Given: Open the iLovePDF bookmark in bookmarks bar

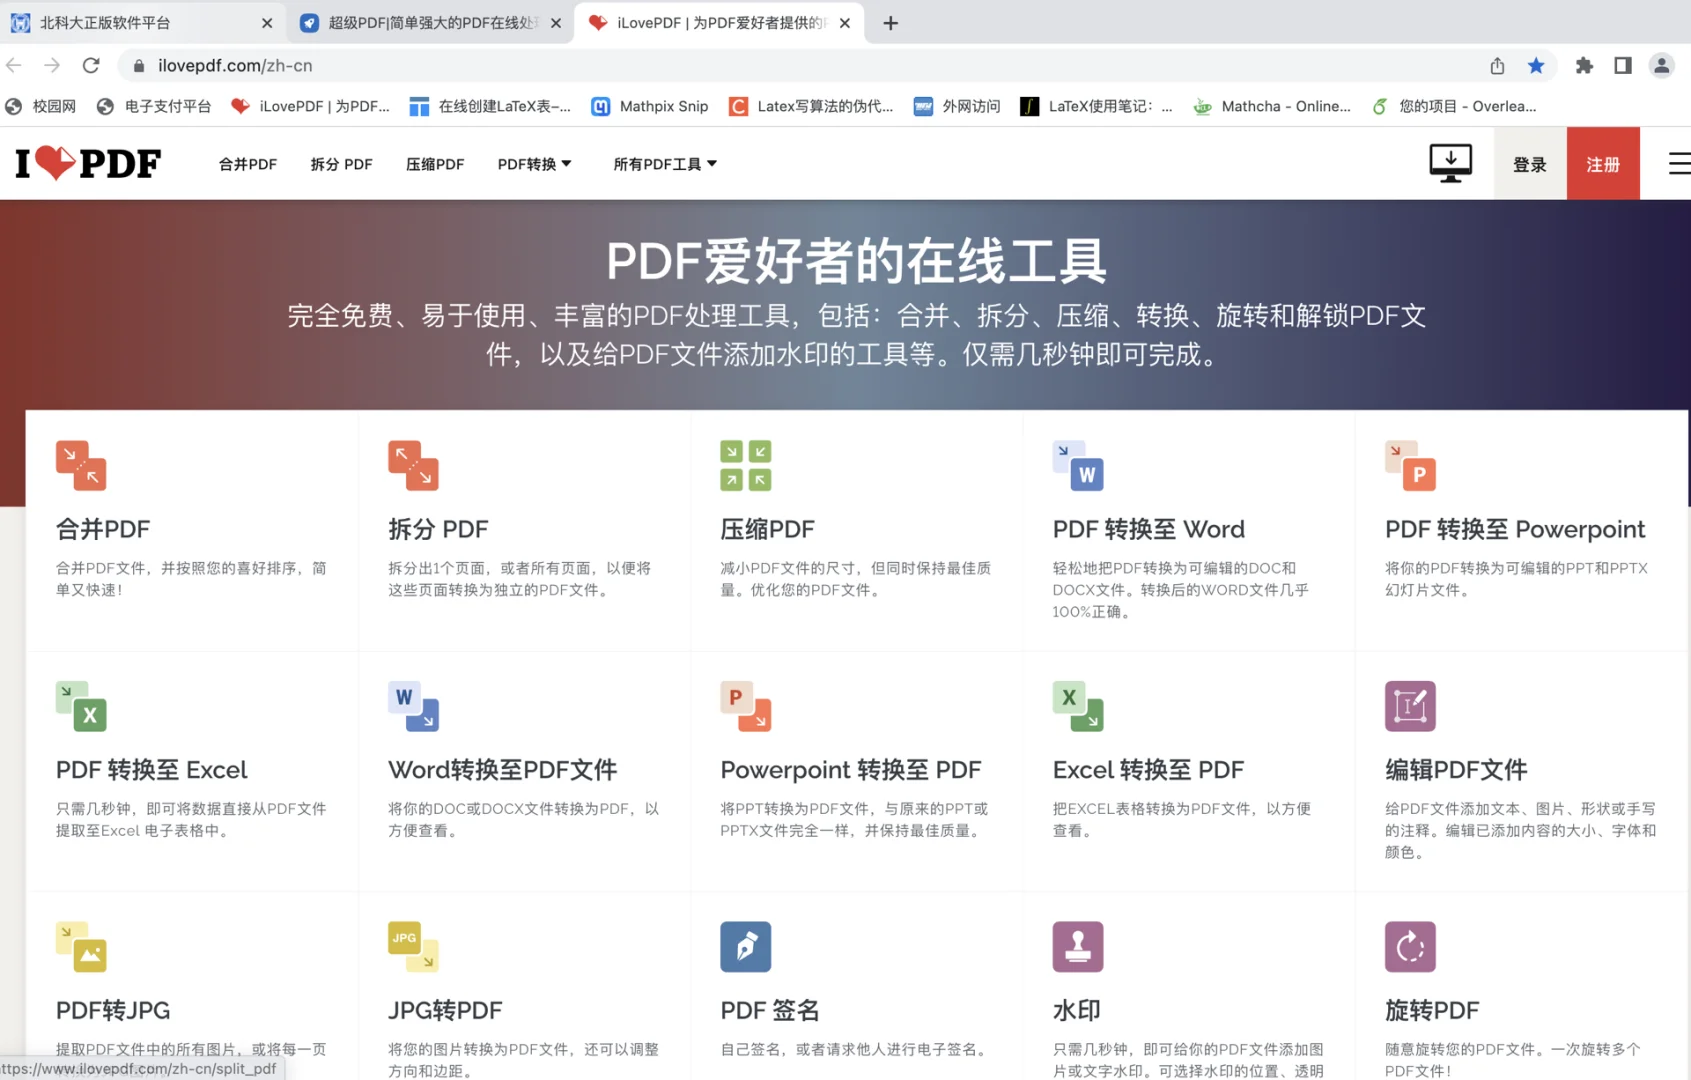Looking at the screenshot, I should coord(311,106).
